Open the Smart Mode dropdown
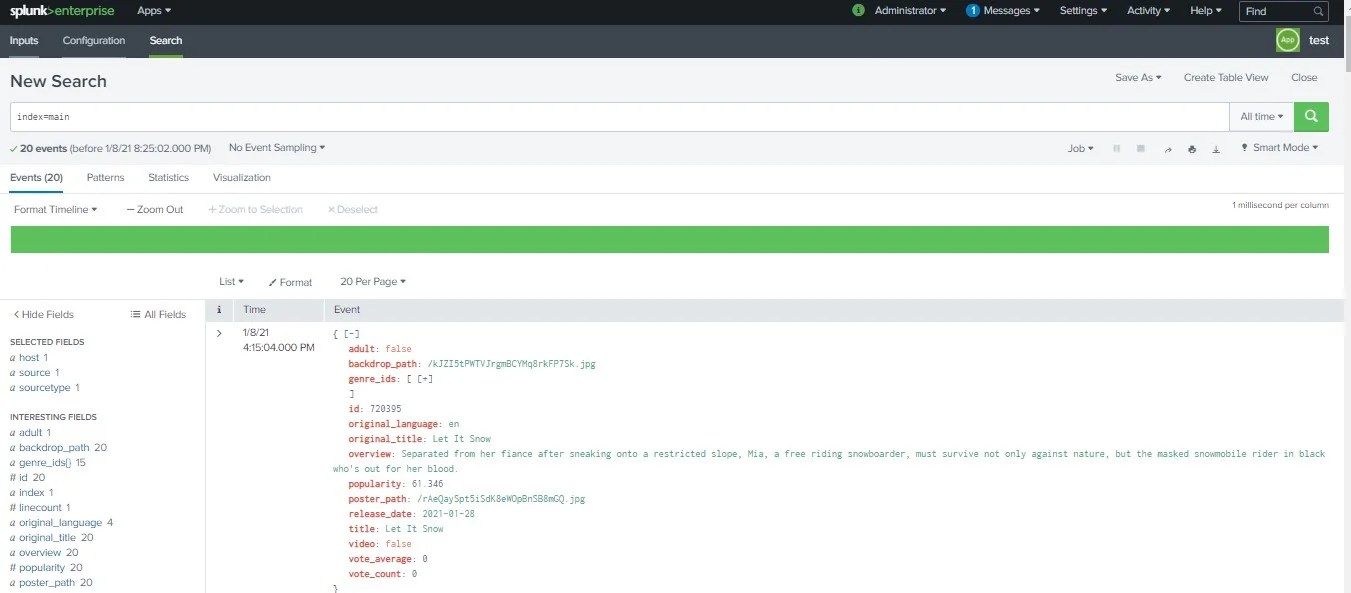This screenshot has height=593, width=1351. [x=1278, y=148]
